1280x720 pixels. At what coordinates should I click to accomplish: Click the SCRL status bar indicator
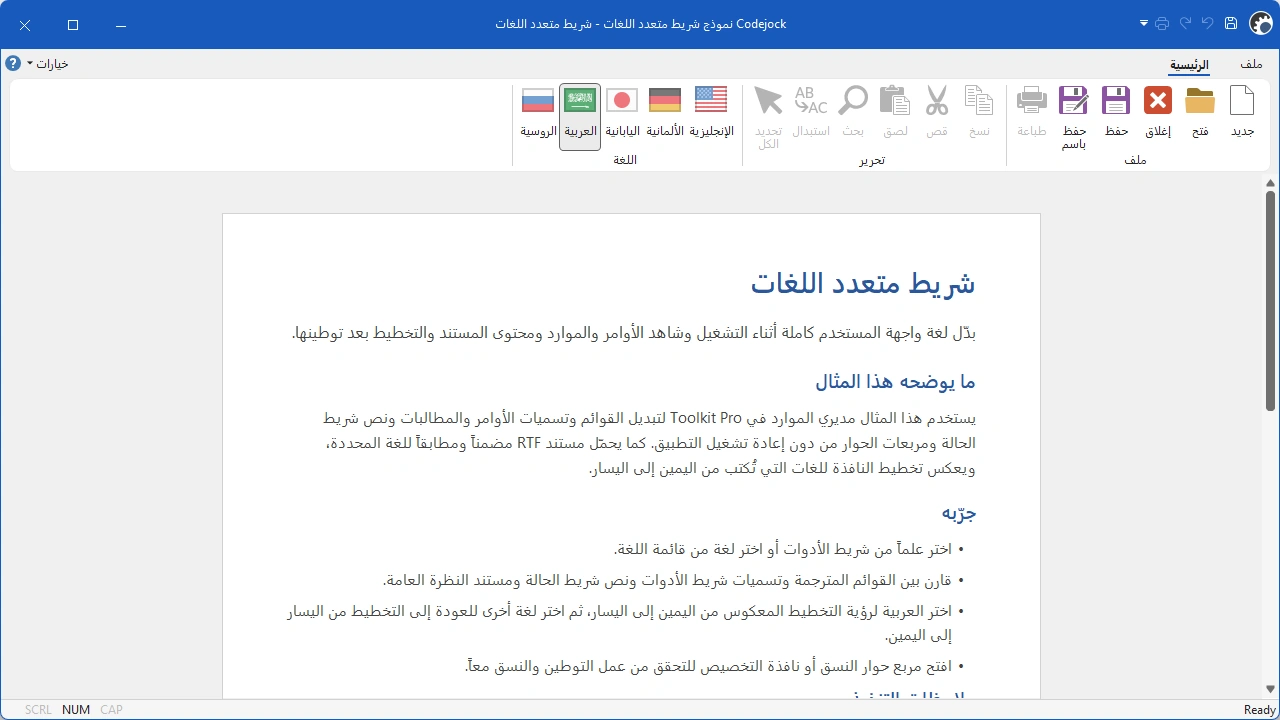[x=38, y=710]
